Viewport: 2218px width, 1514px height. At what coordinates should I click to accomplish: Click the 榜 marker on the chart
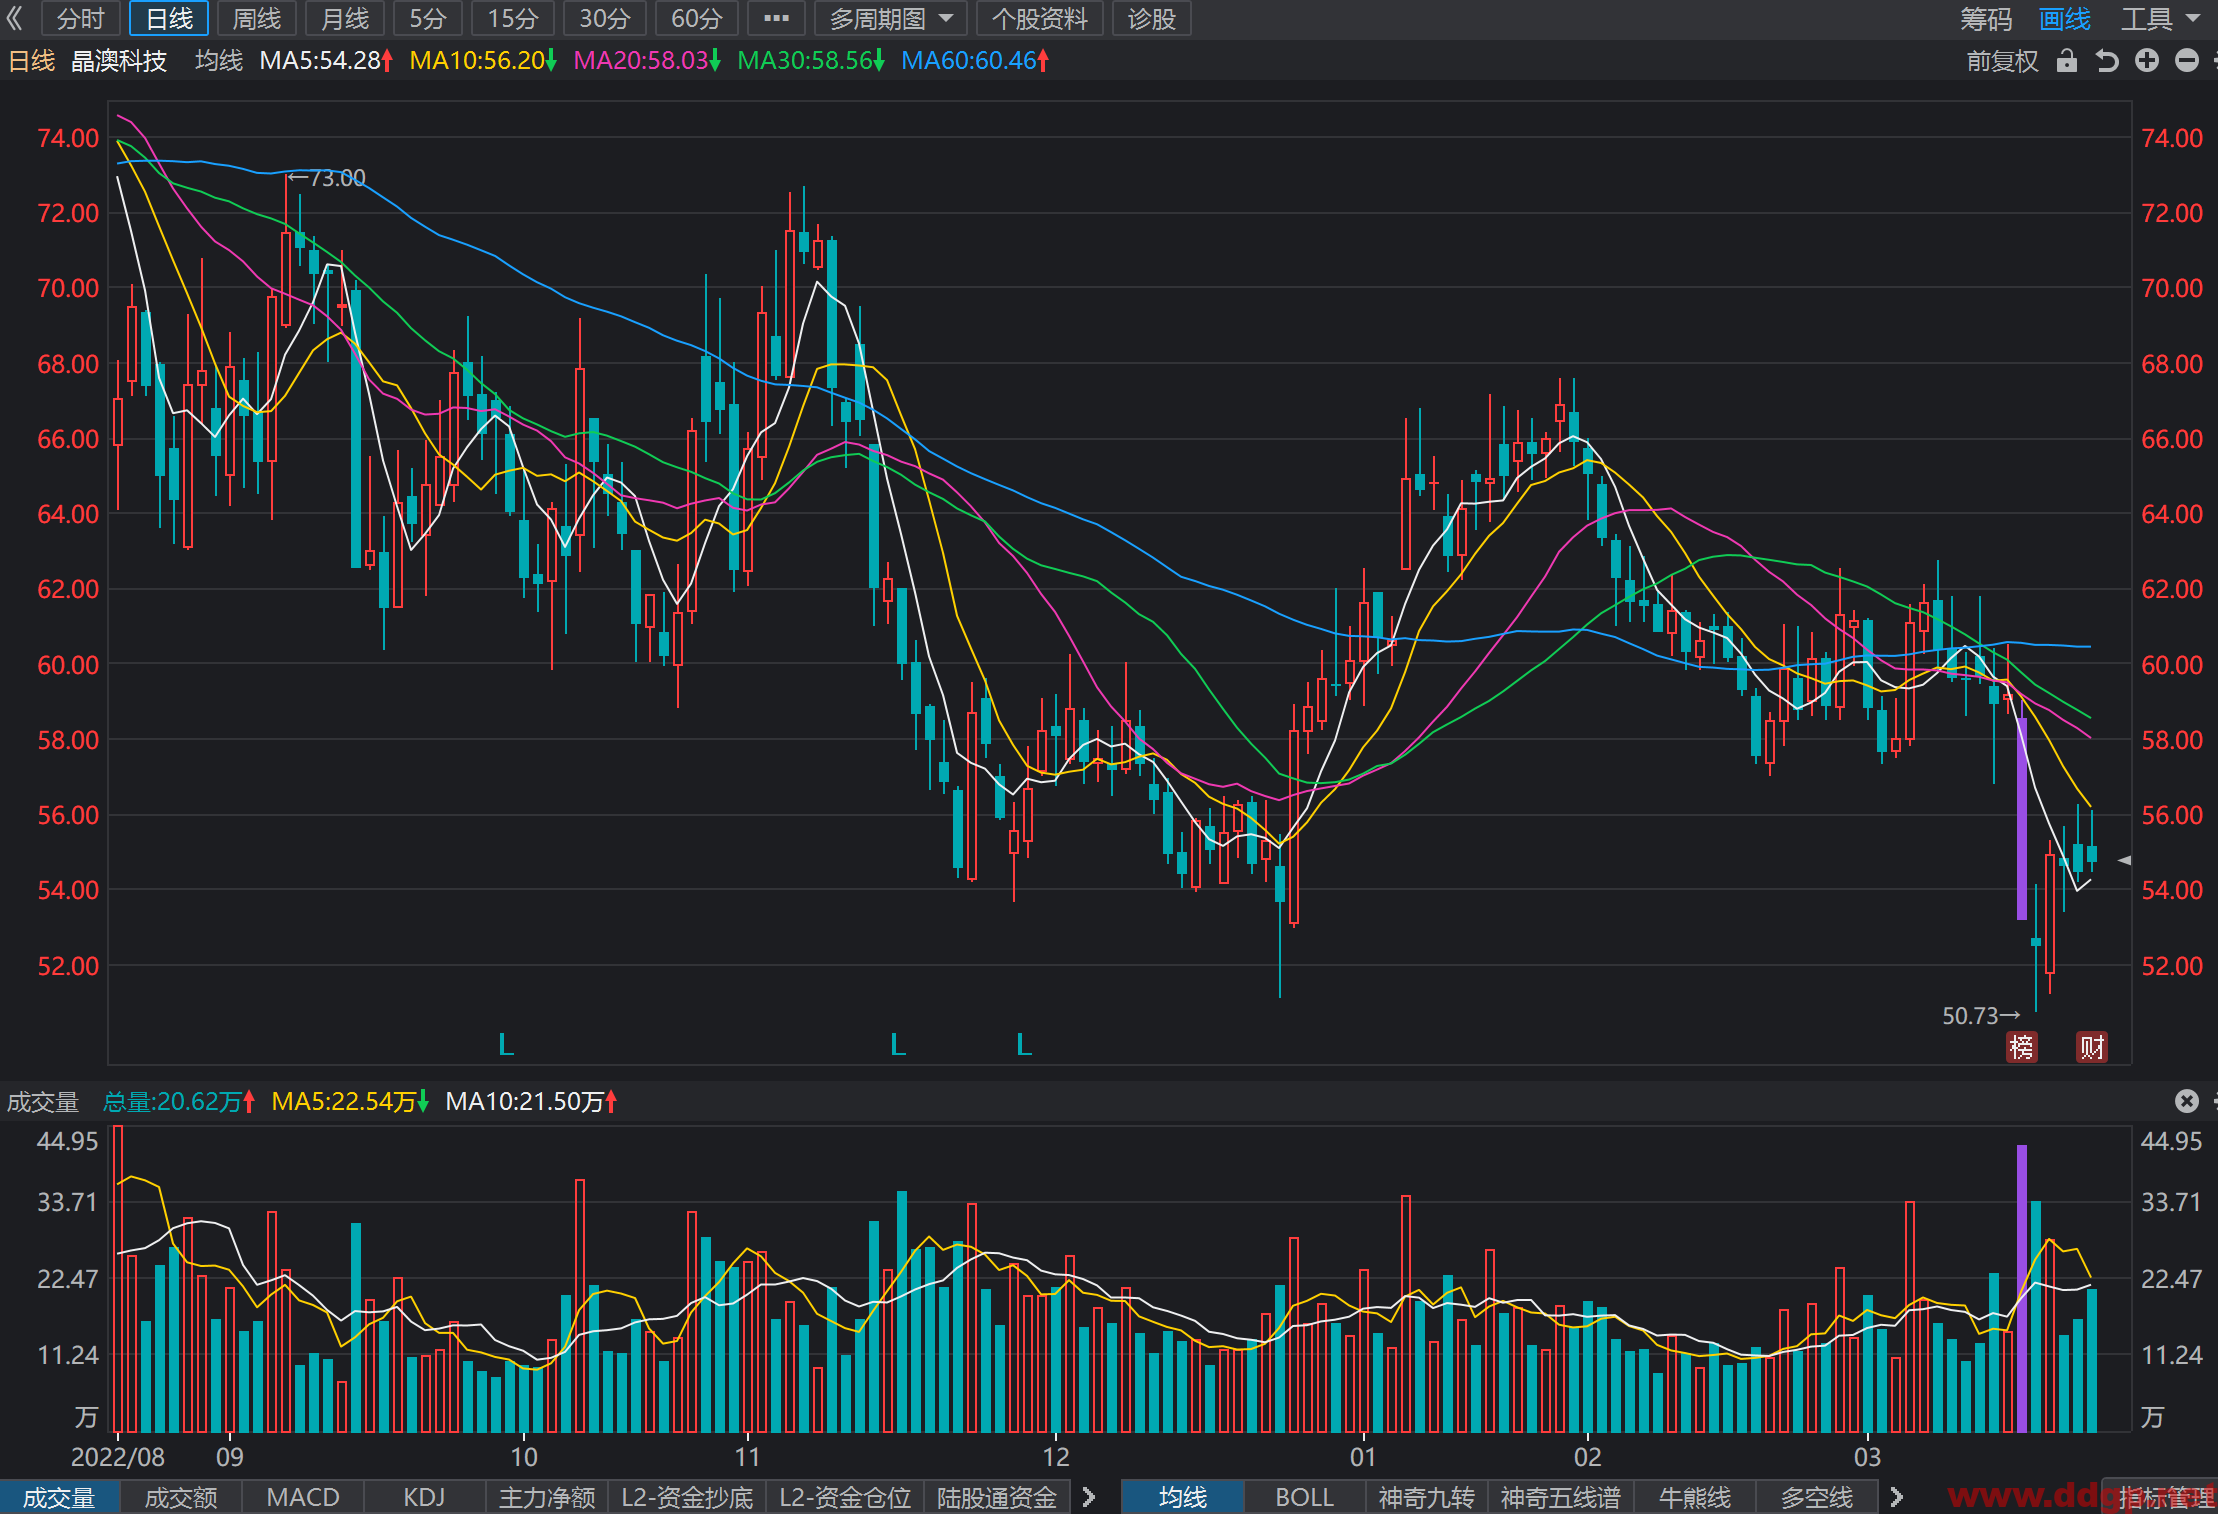(2021, 1047)
